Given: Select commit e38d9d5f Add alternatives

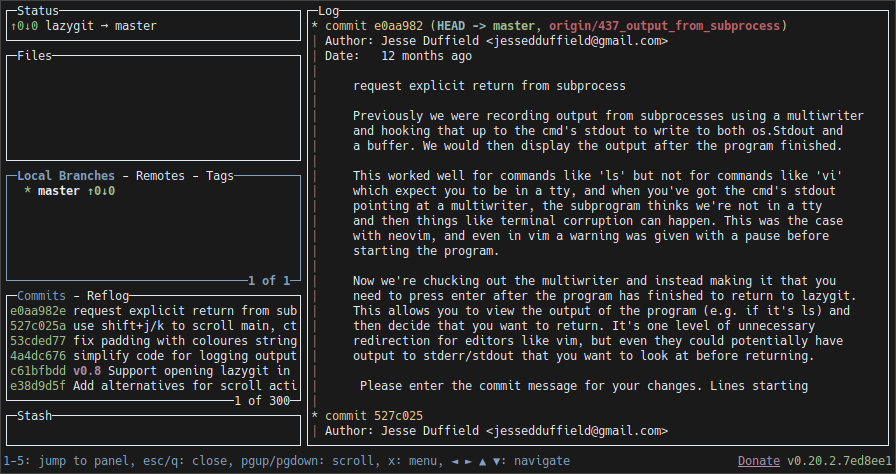Looking at the screenshot, I should pyautogui.click(x=153, y=385).
